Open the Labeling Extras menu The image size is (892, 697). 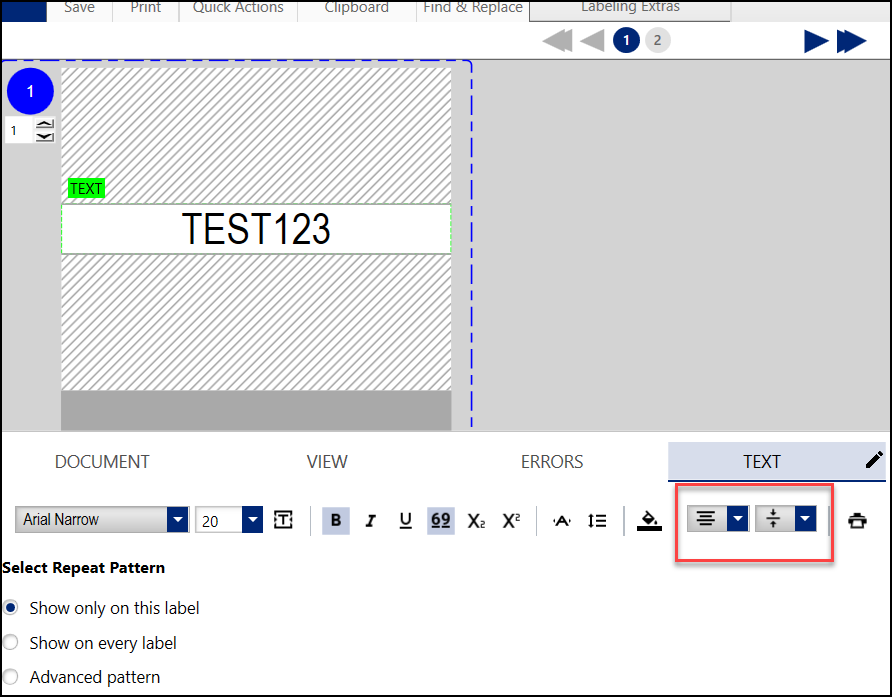pyautogui.click(x=630, y=7)
